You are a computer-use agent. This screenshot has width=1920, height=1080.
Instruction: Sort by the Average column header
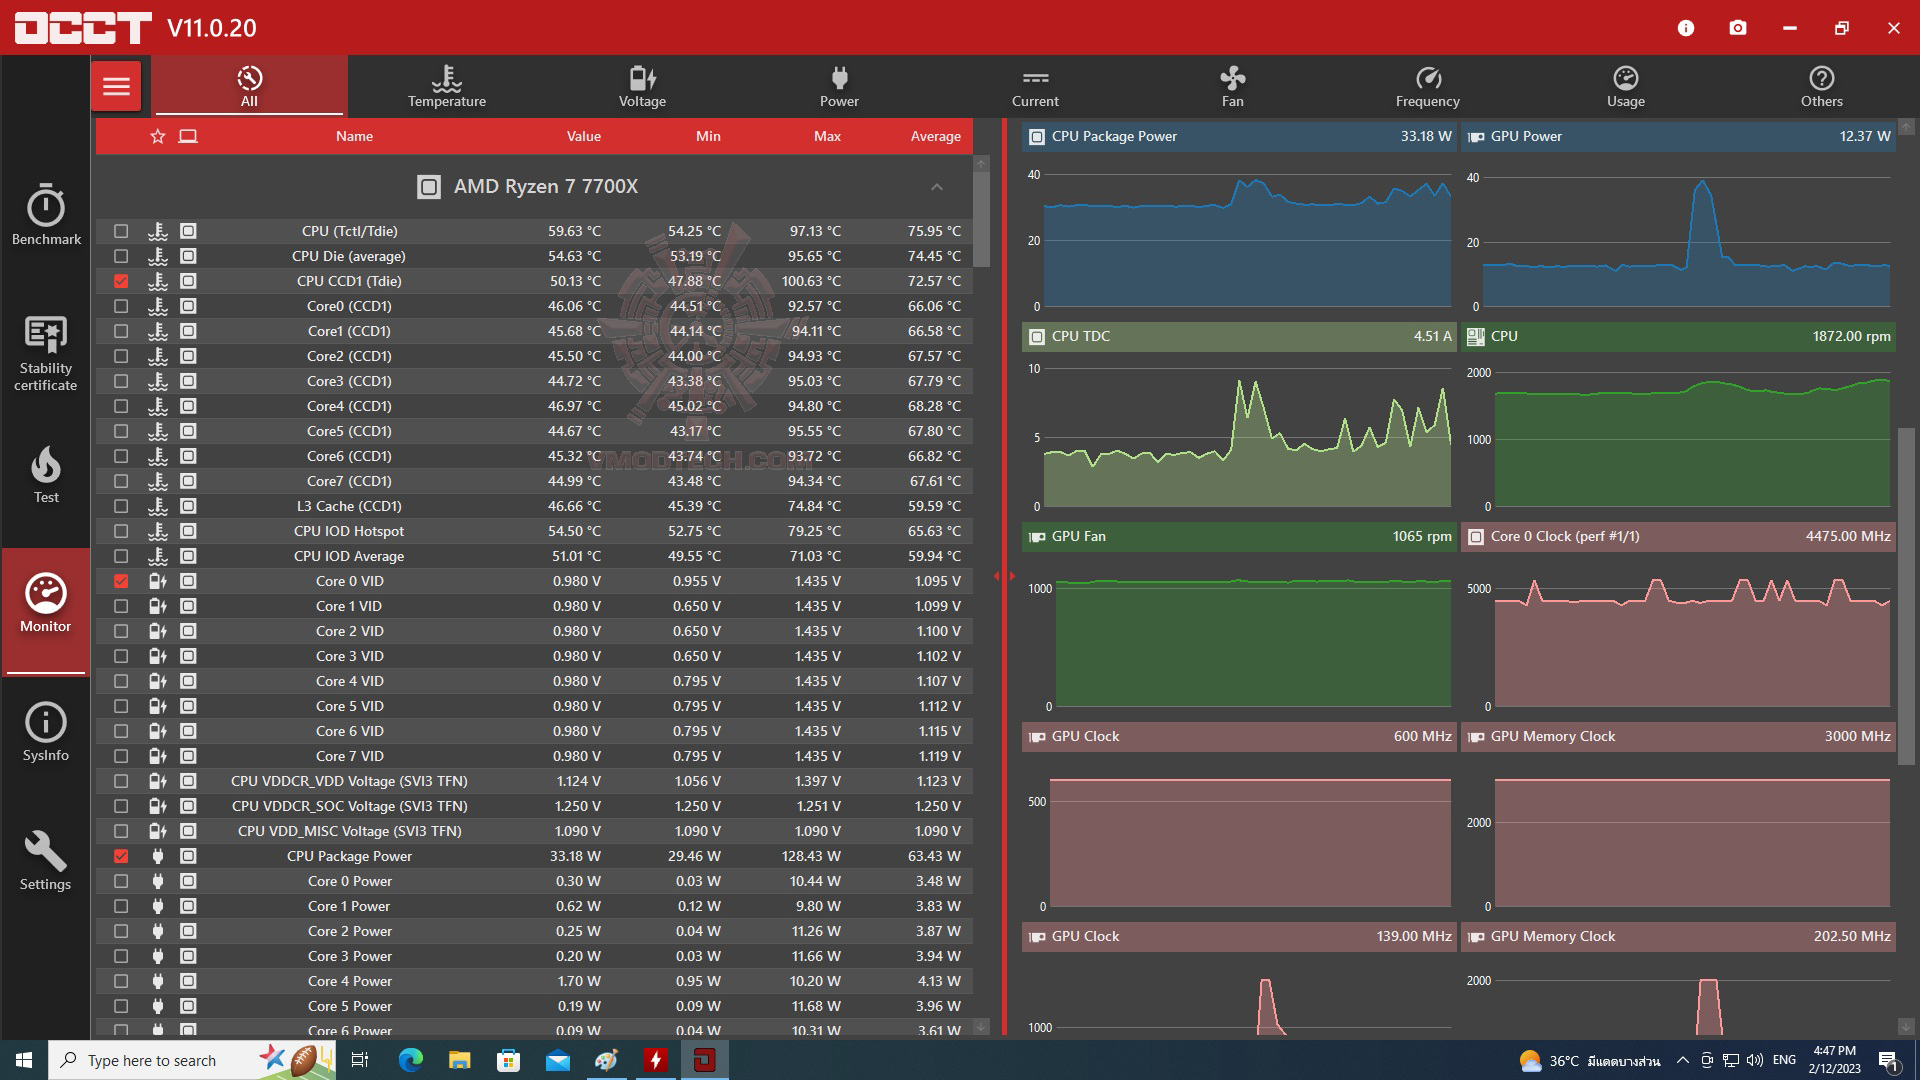pyautogui.click(x=935, y=136)
